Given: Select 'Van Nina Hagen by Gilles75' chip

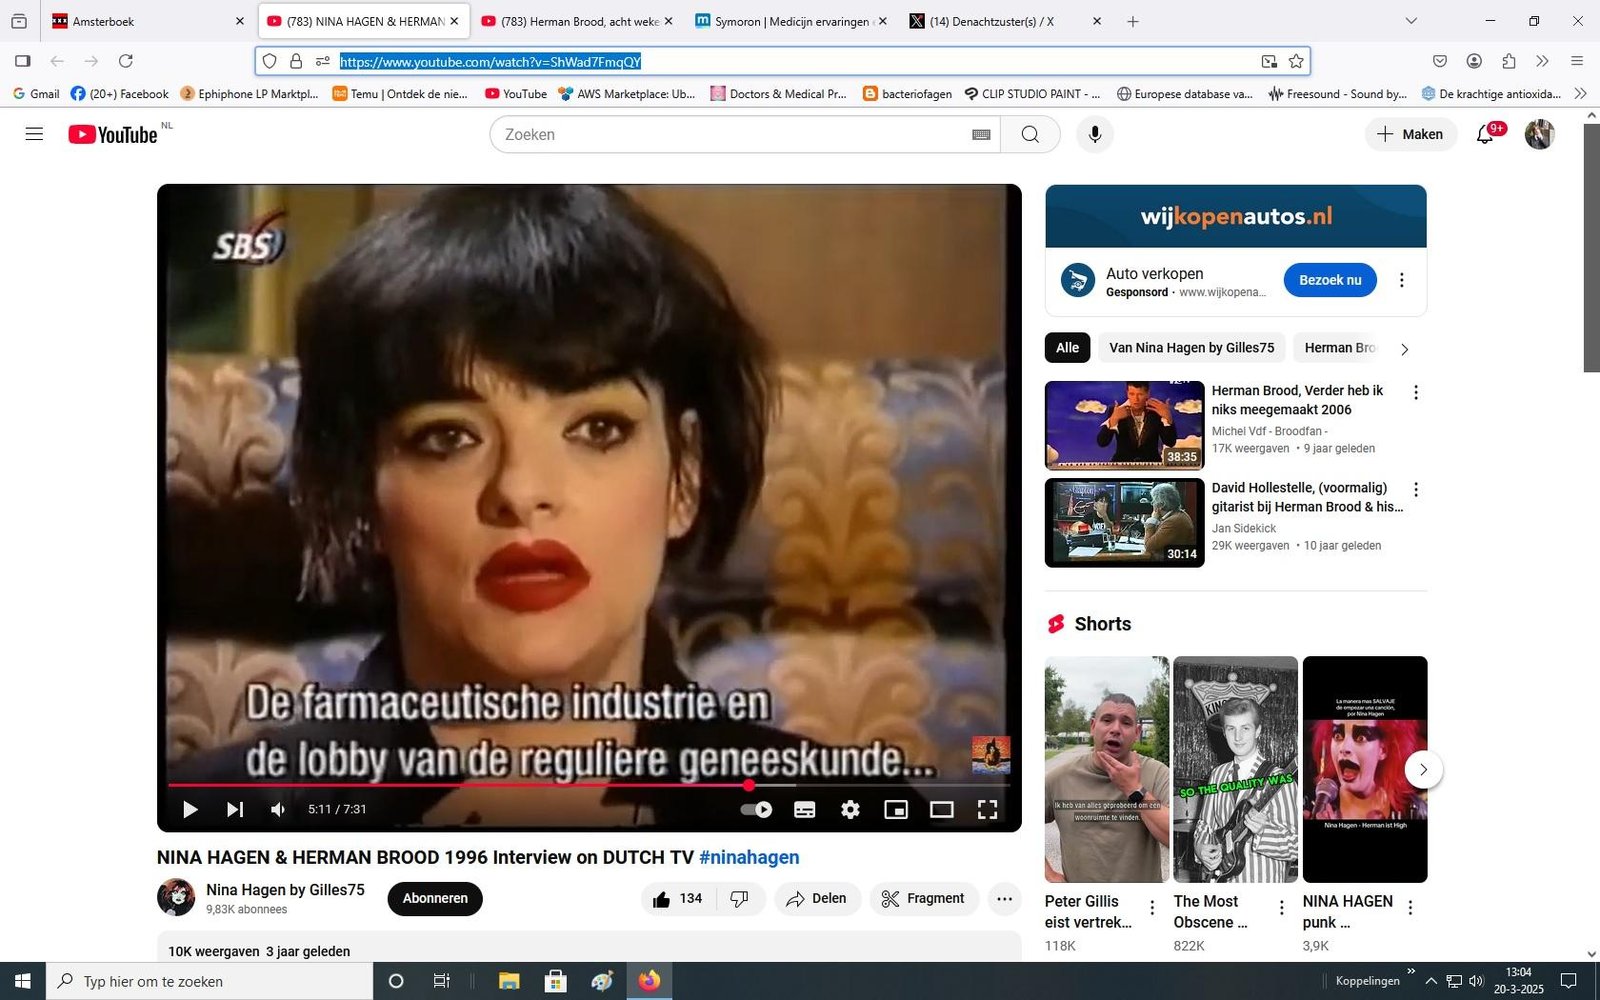Looking at the screenshot, I should pyautogui.click(x=1191, y=348).
